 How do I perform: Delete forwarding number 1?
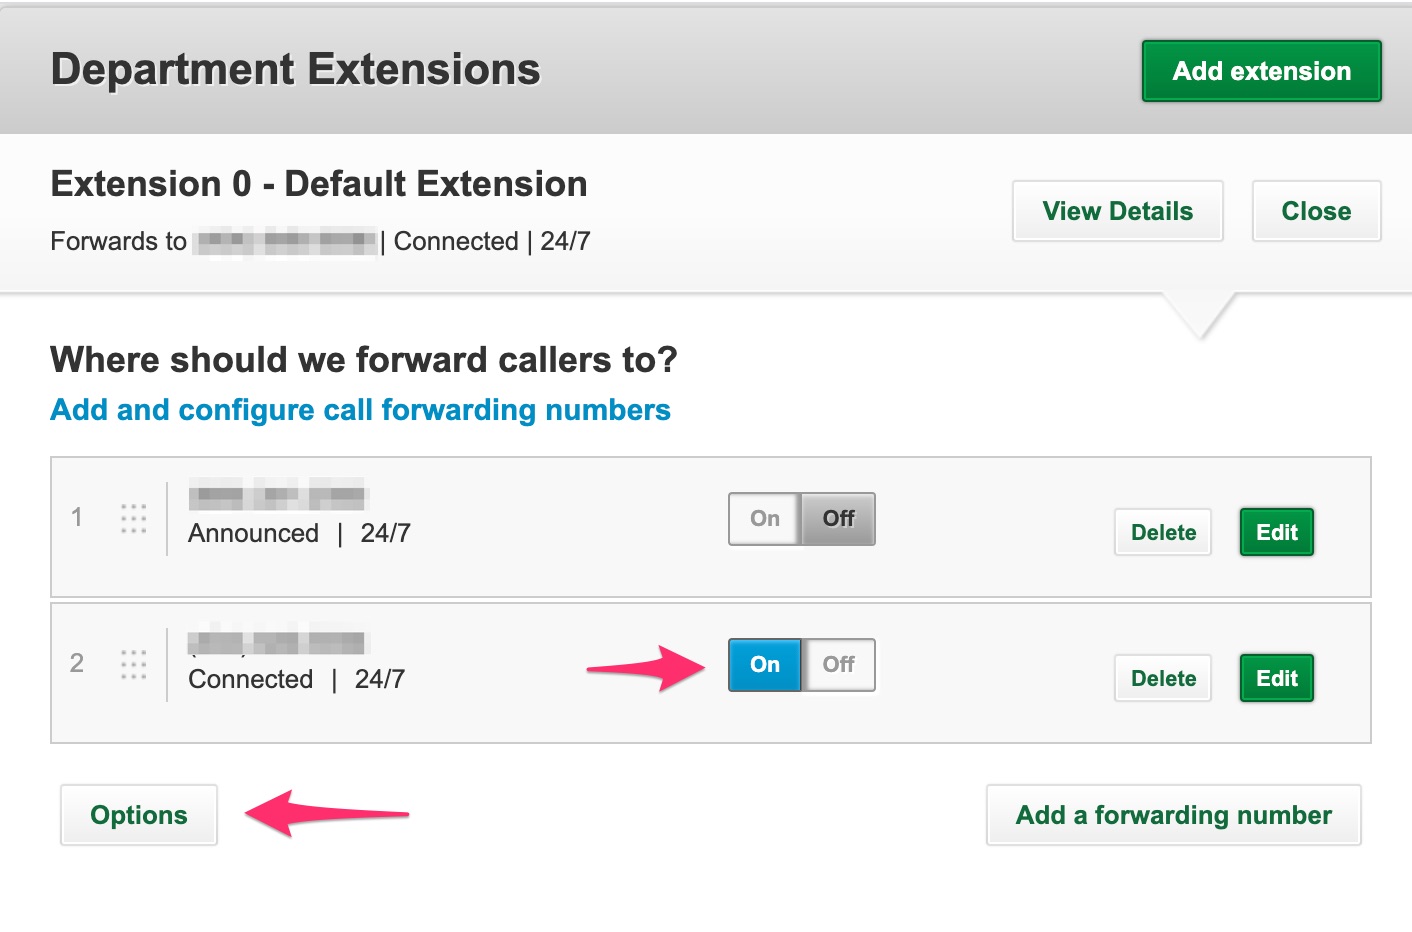click(1163, 532)
